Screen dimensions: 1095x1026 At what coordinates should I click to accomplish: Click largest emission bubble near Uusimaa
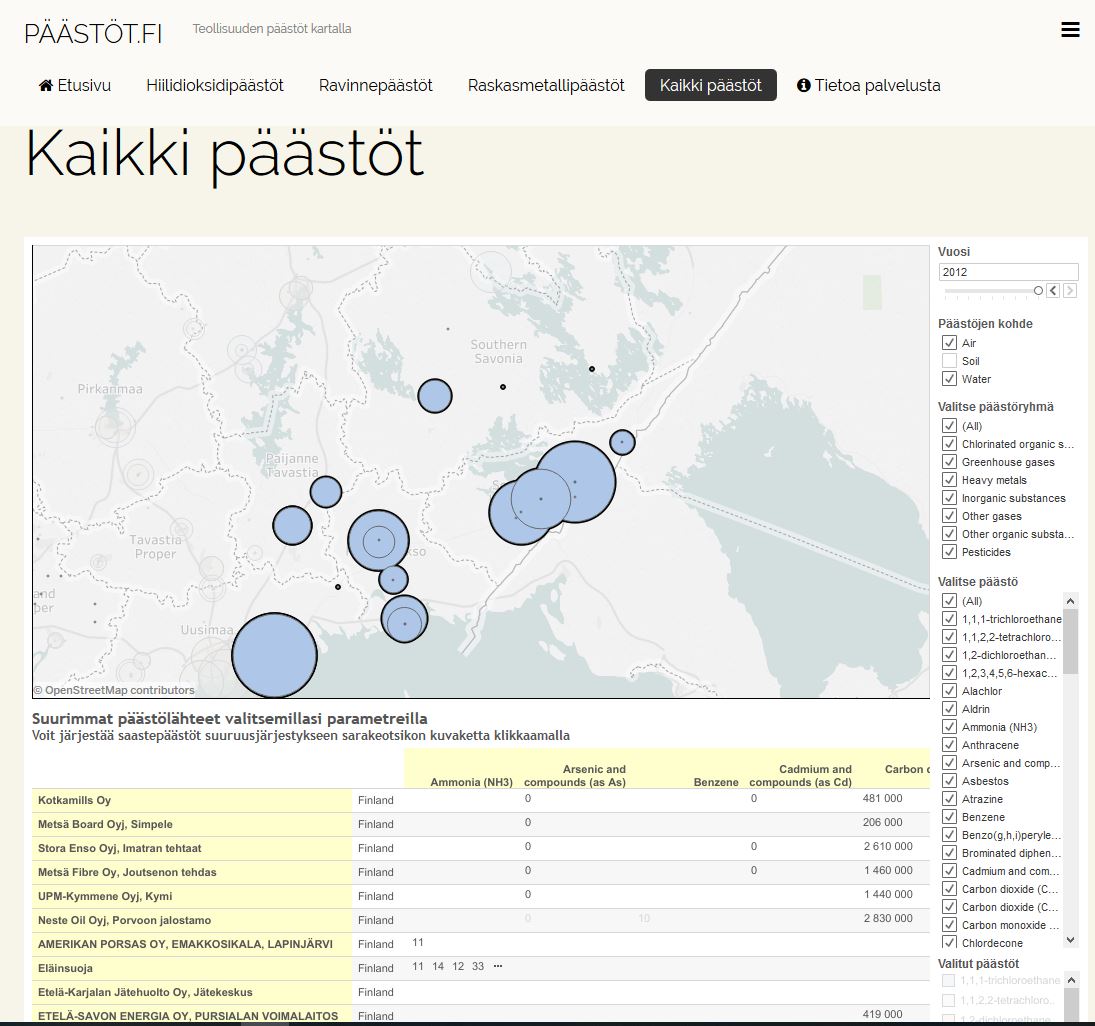point(274,655)
